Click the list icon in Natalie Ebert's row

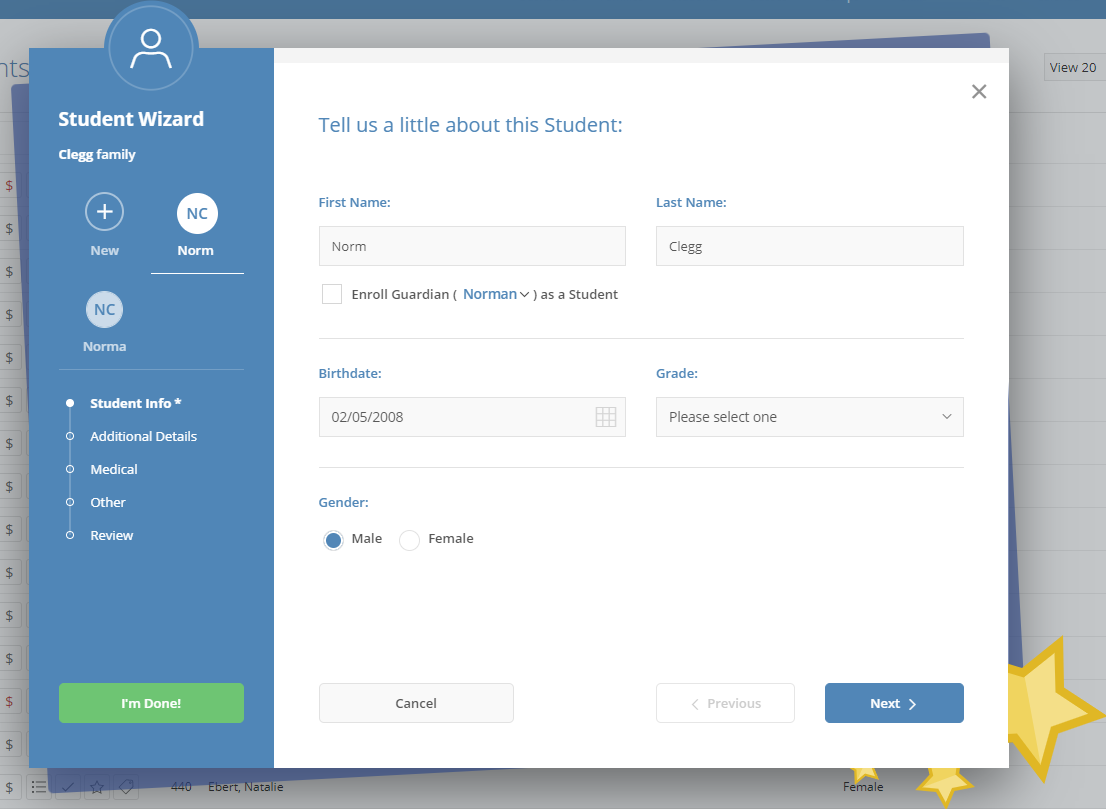pos(38,787)
